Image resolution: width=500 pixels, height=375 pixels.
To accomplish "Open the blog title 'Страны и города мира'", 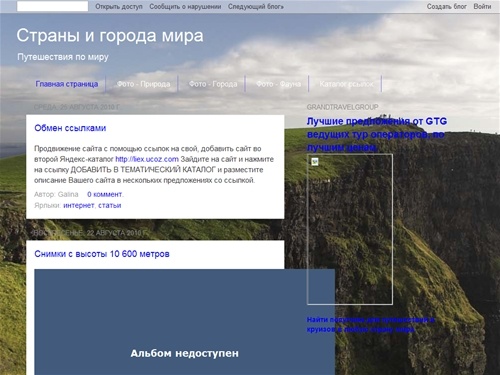I will pos(110,35).
